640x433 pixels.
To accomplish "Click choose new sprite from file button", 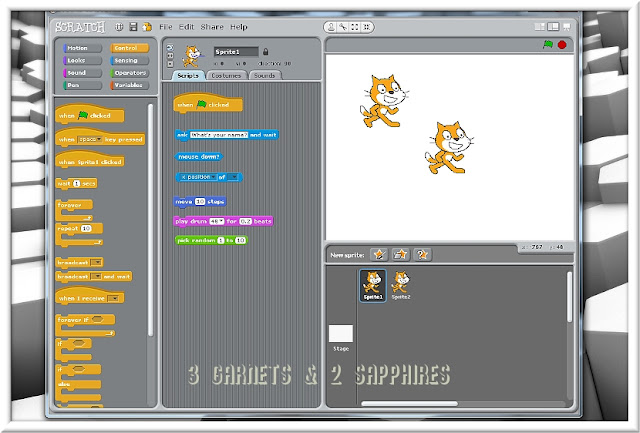I will tap(401, 255).
